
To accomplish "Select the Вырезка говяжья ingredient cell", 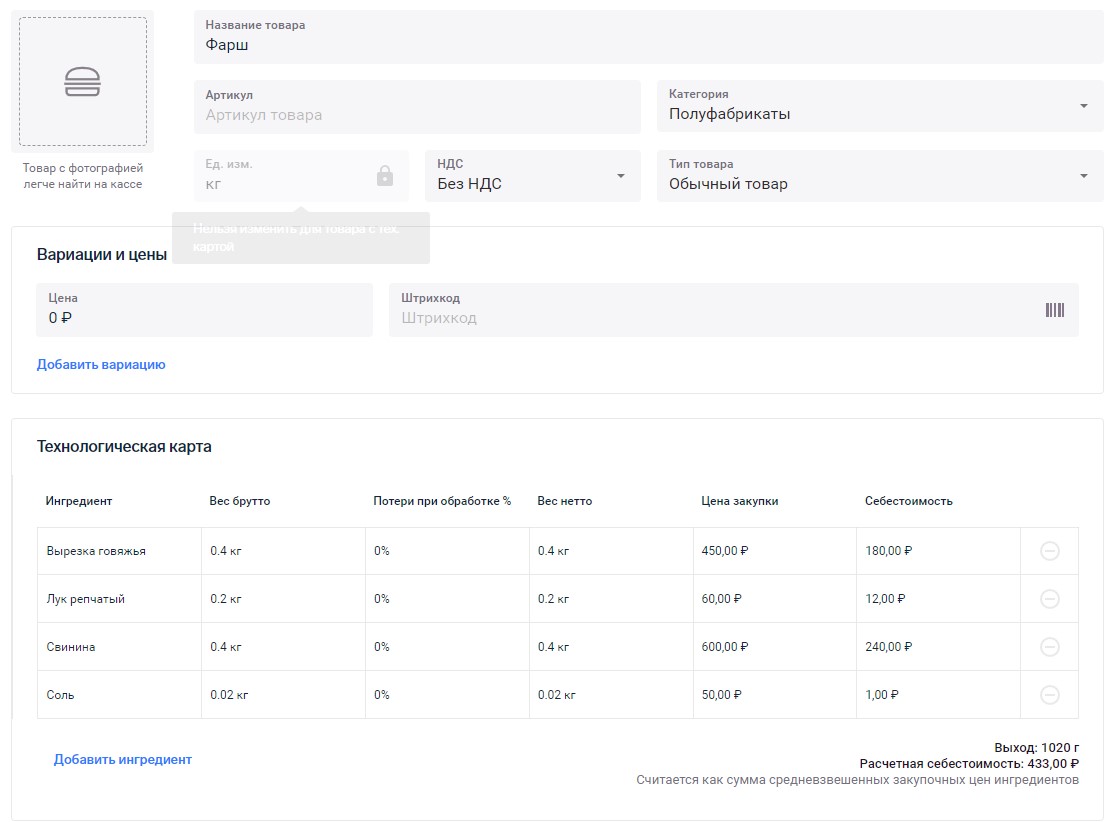I will point(119,551).
